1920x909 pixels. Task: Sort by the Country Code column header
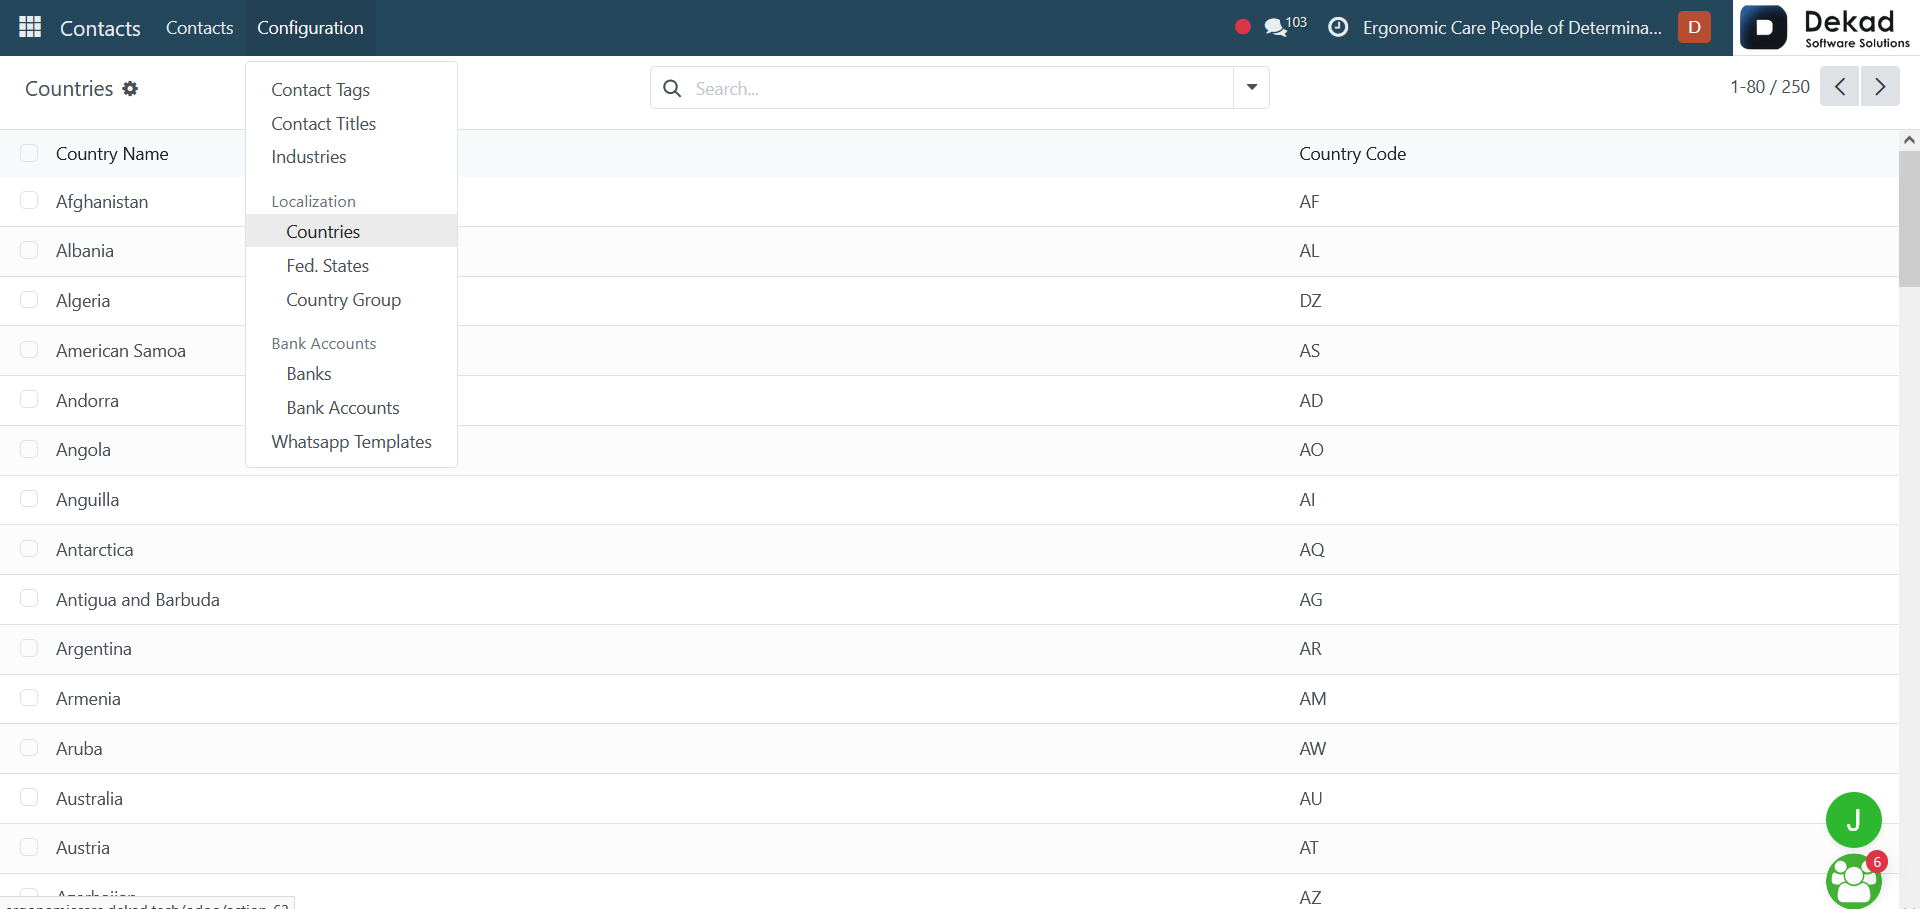[x=1352, y=154]
